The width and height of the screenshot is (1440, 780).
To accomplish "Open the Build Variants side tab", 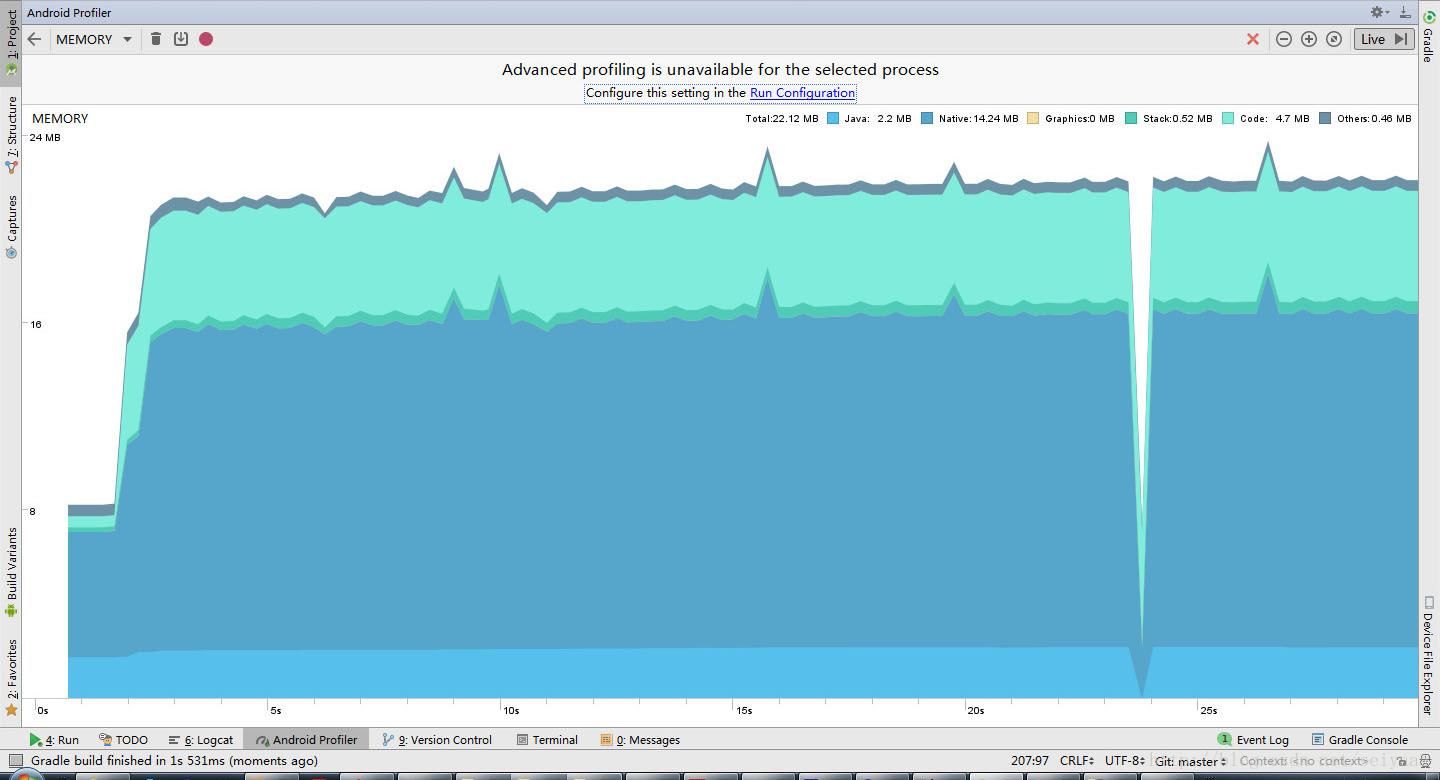I will point(11,571).
